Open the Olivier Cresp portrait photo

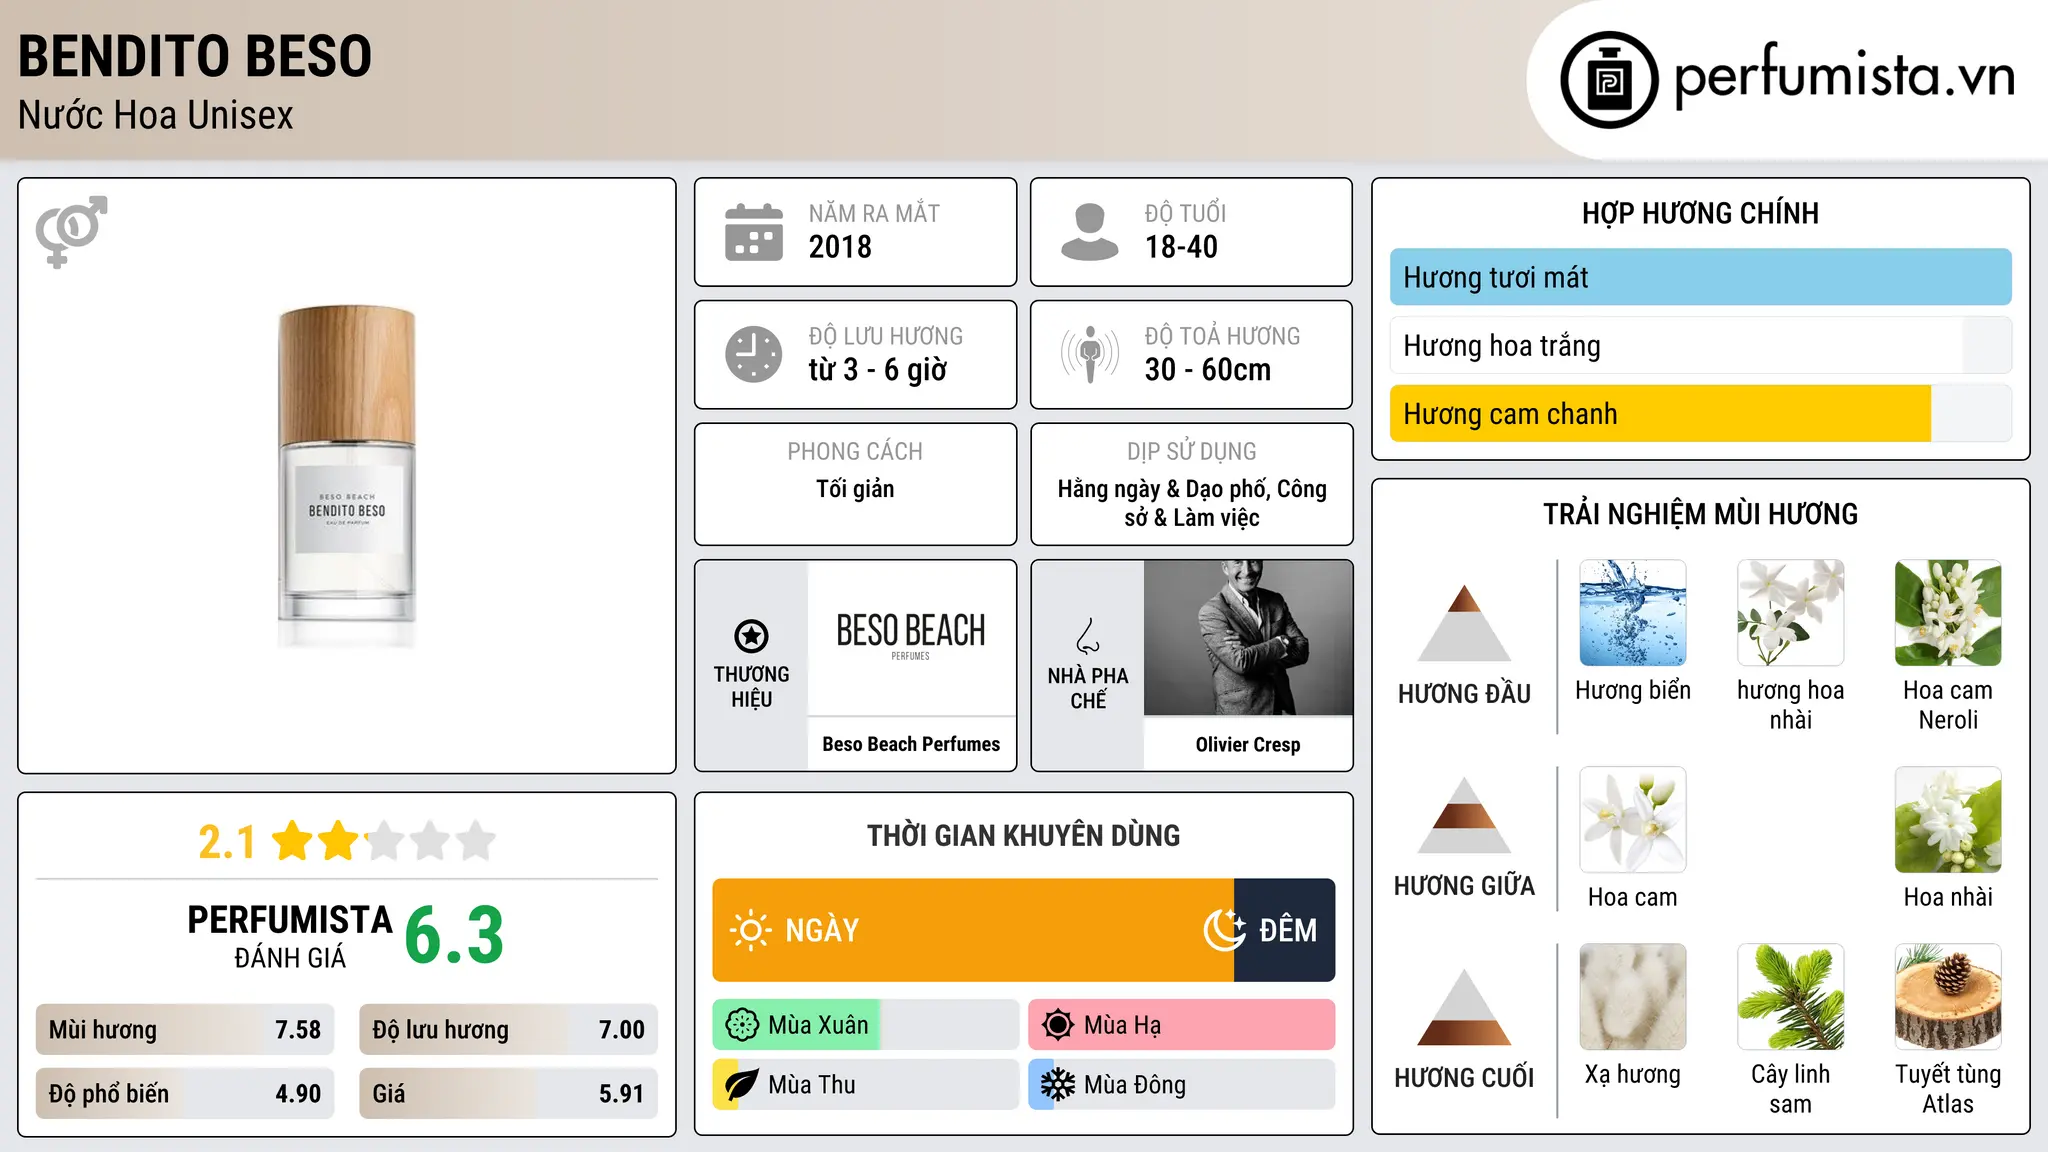(1248, 637)
